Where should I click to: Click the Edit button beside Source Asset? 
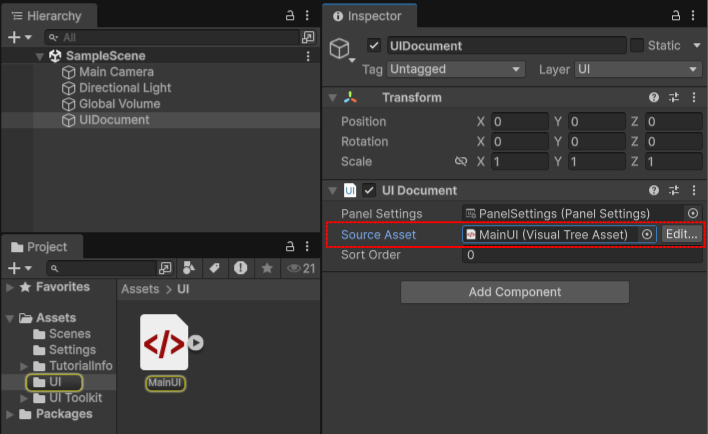[x=681, y=234]
